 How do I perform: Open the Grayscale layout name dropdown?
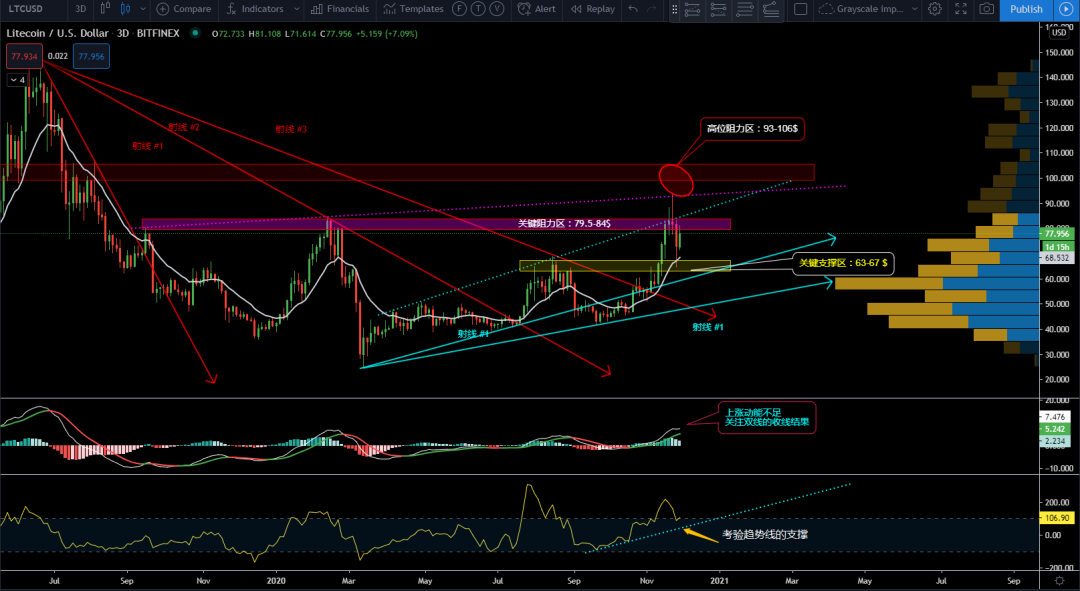(x=866, y=9)
